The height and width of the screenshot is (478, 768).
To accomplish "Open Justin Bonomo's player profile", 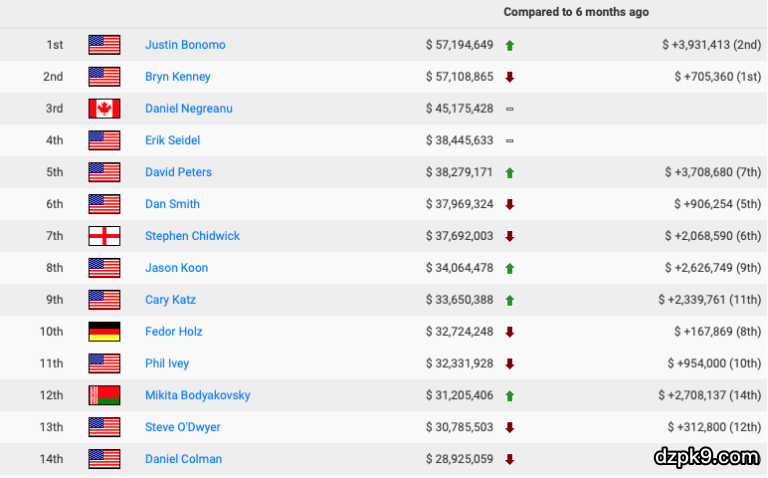I will [185, 45].
